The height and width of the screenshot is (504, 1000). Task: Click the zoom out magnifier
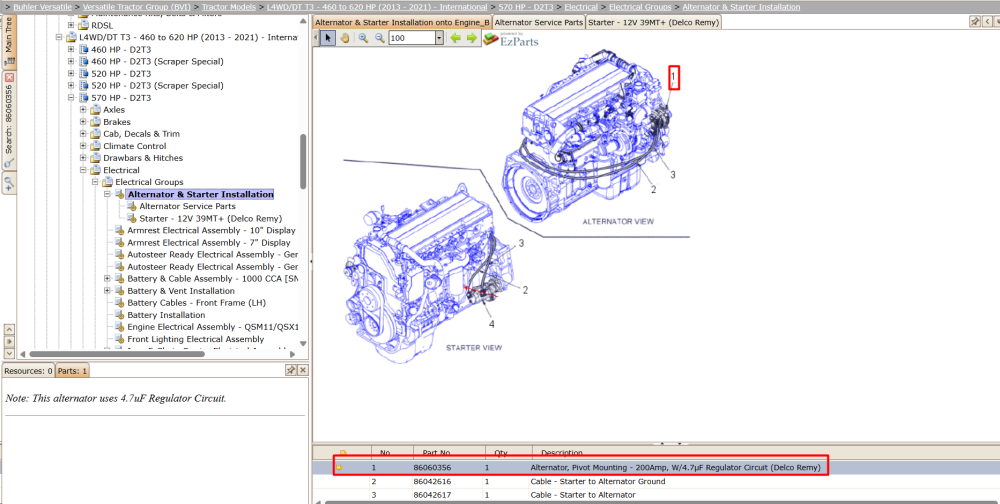tap(379, 38)
